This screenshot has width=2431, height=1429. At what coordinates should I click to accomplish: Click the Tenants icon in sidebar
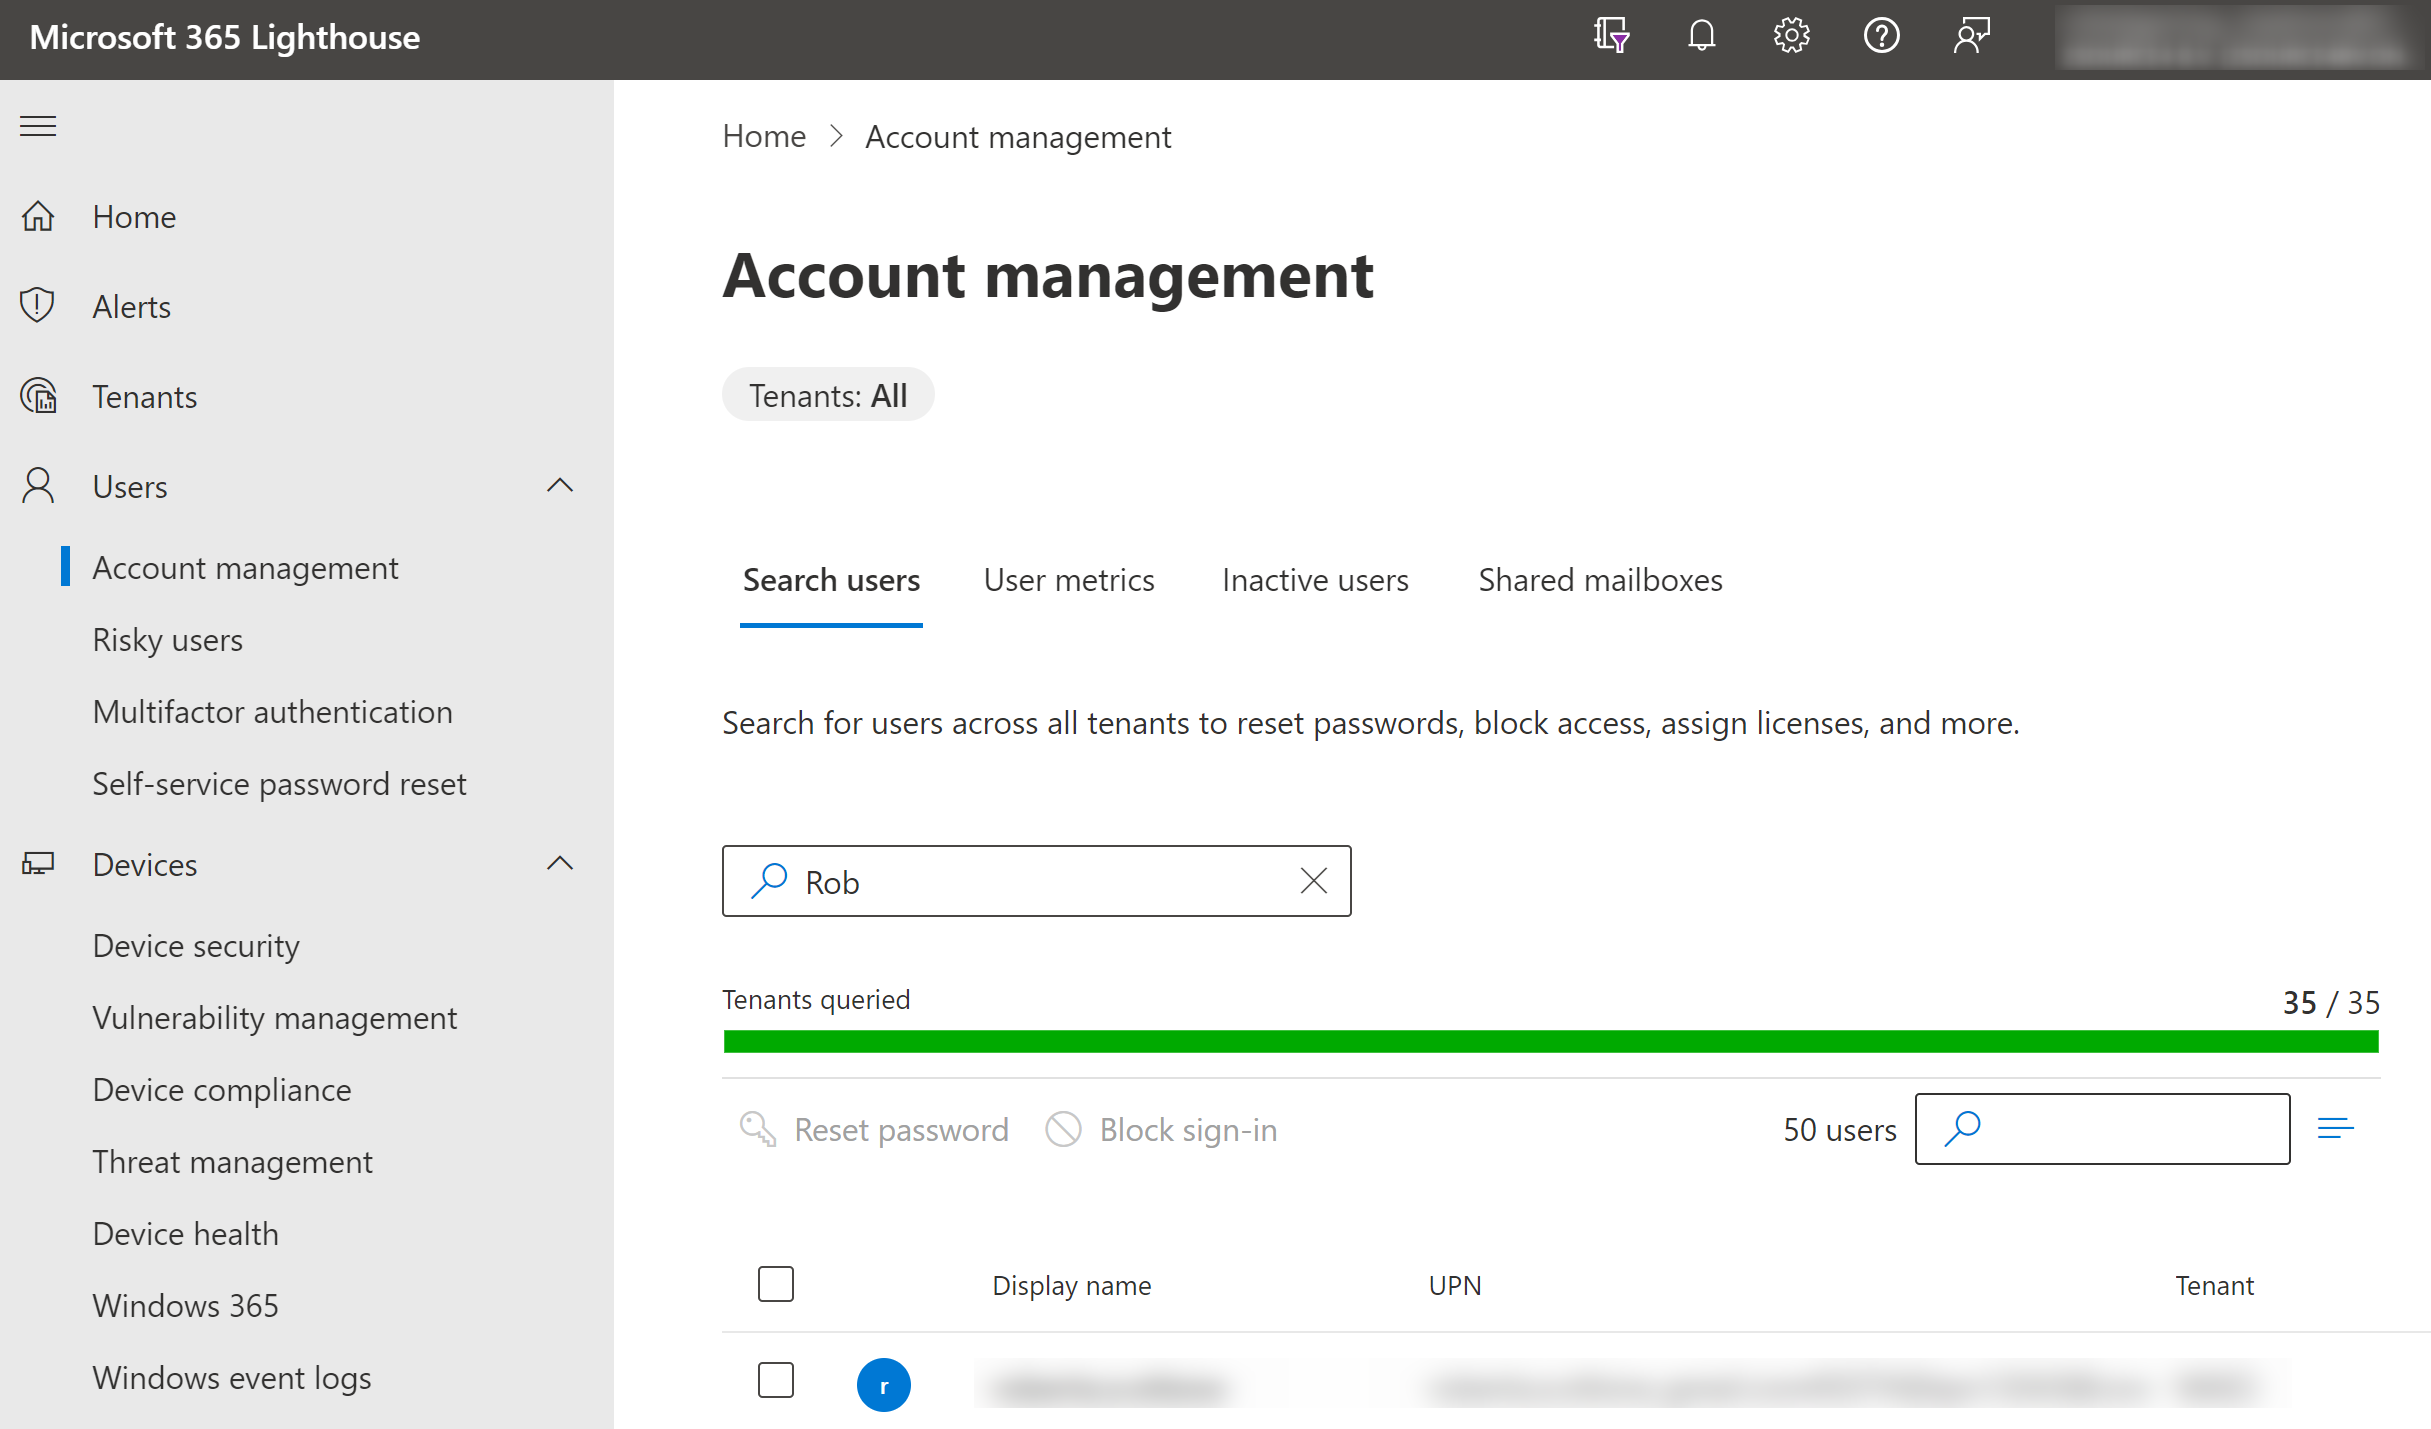pyautogui.click(x=39, y=396)
